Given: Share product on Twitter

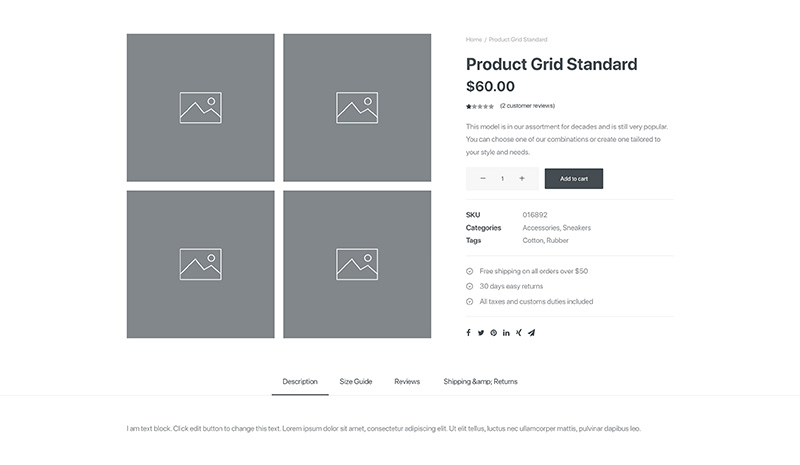Looking at the screenshot, I should [x=481, y=333].
